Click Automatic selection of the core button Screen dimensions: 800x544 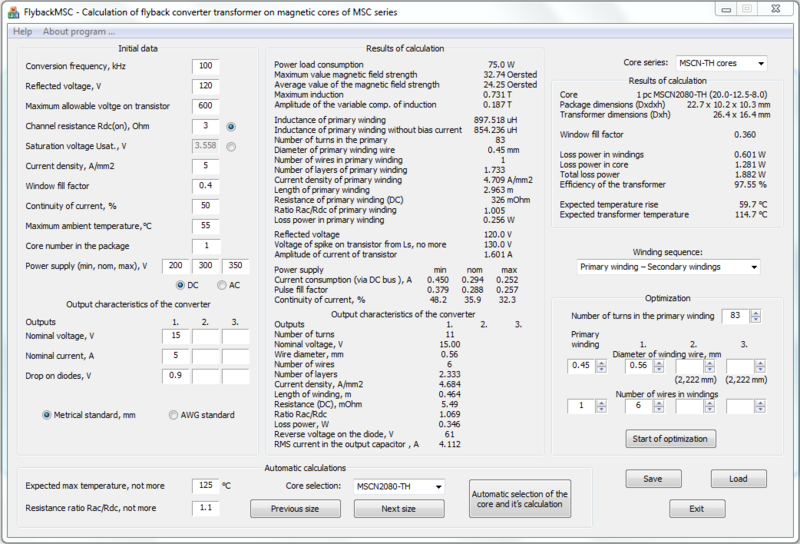[x=519, y=499]
